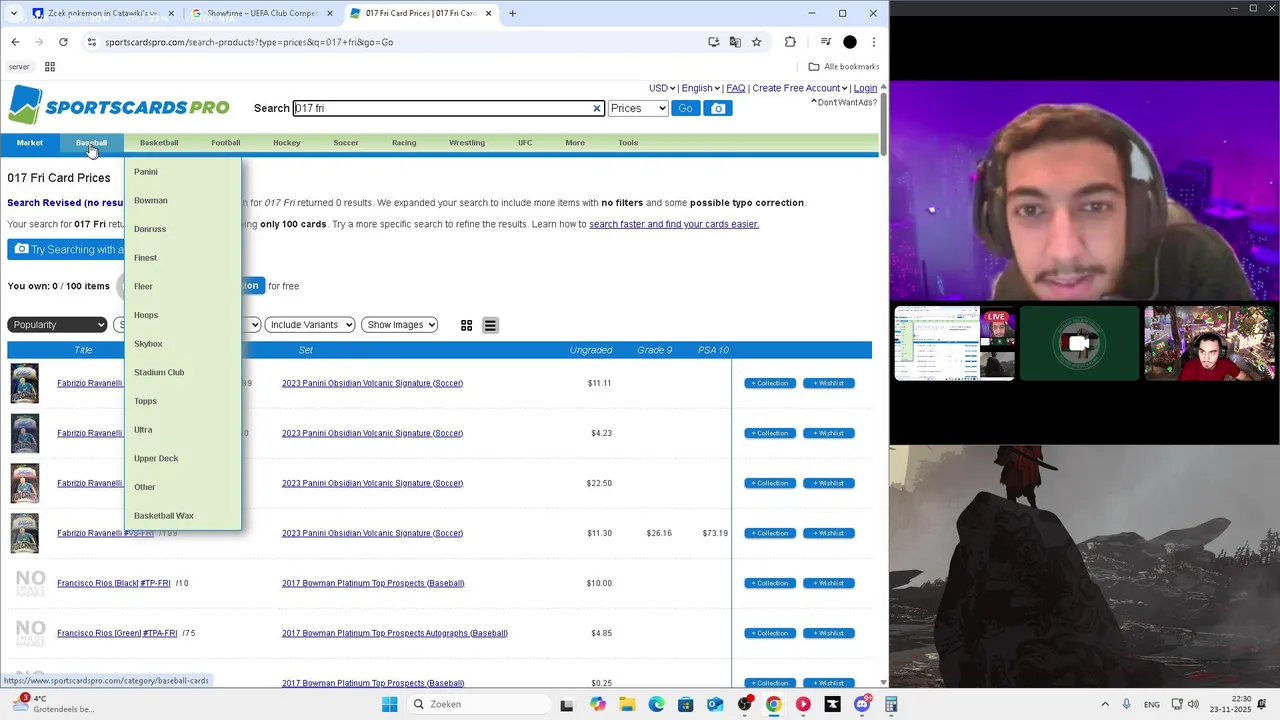Open the apps grid icon in bookmarks bar
1280x720 pixels.
[x=50, y=67]
